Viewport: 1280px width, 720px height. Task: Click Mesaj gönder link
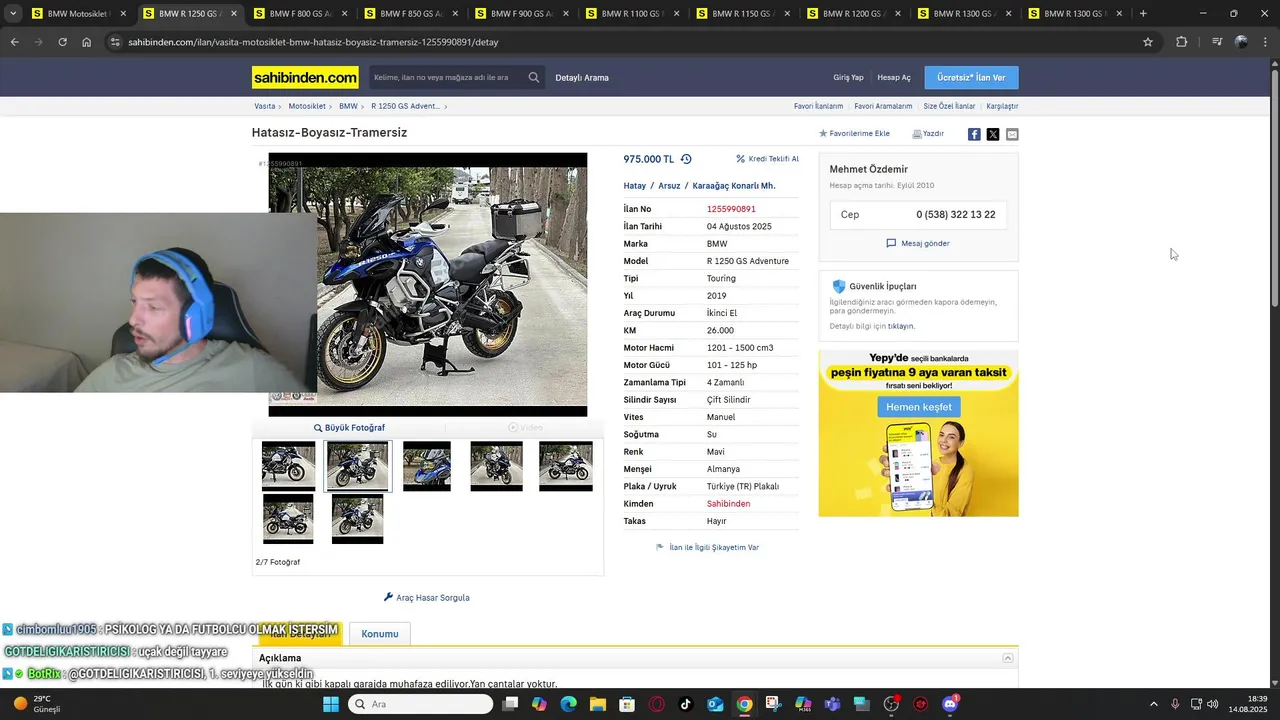(x=918, y=243)
